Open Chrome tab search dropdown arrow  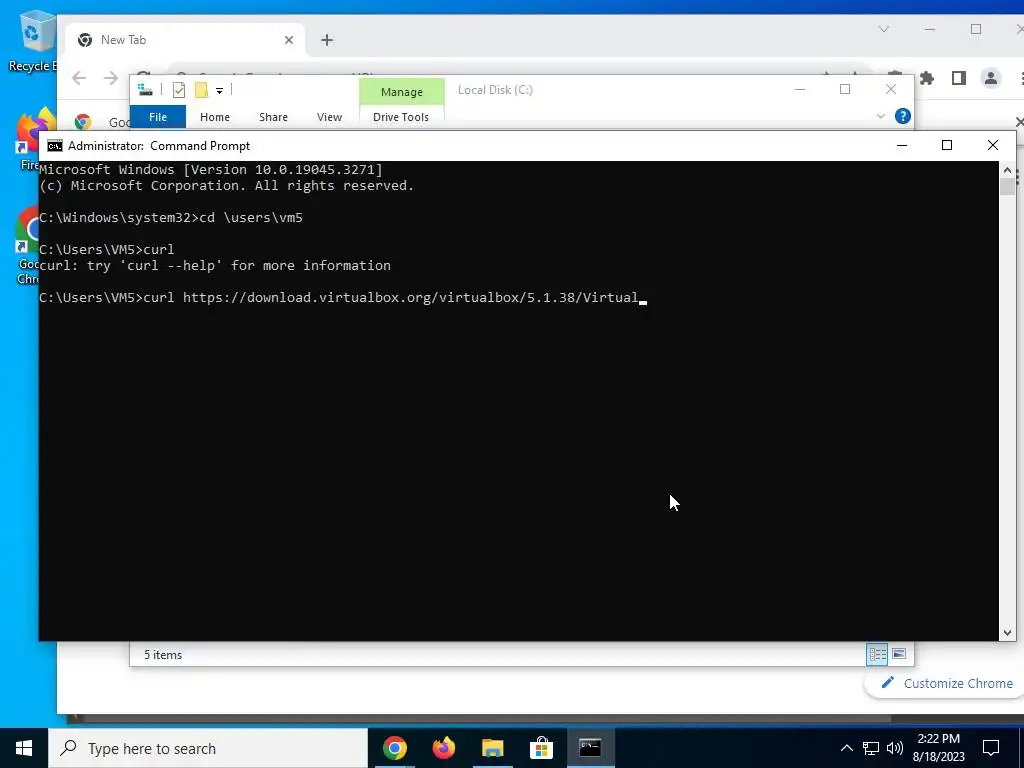pyautogui.click(x=884, y=29)
